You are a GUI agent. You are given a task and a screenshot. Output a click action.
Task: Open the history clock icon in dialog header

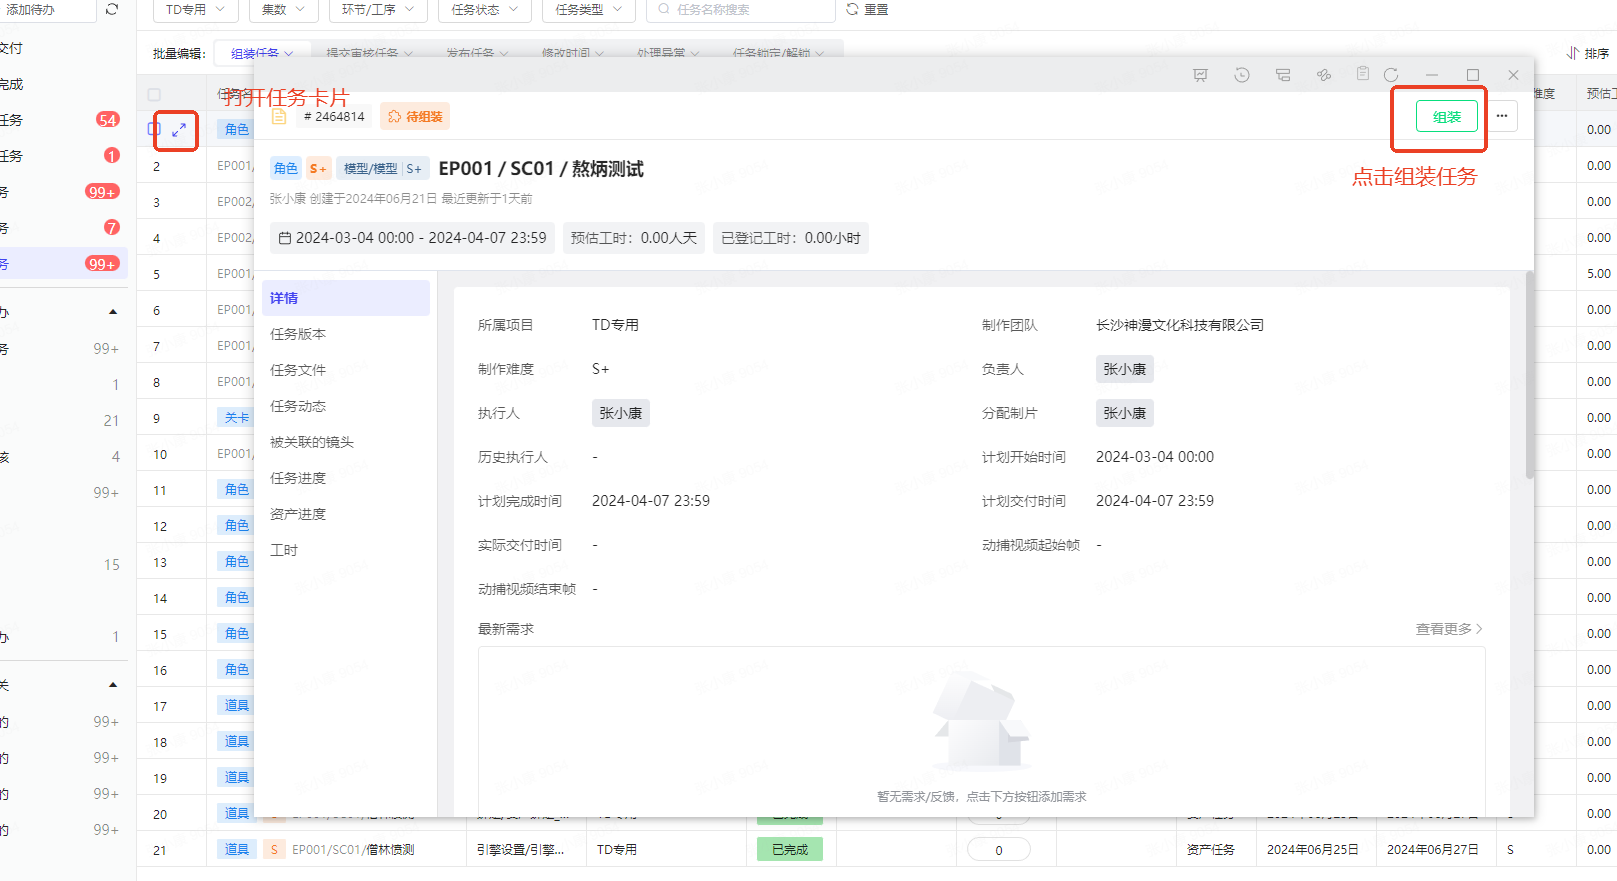click(x=1241, y=75)
